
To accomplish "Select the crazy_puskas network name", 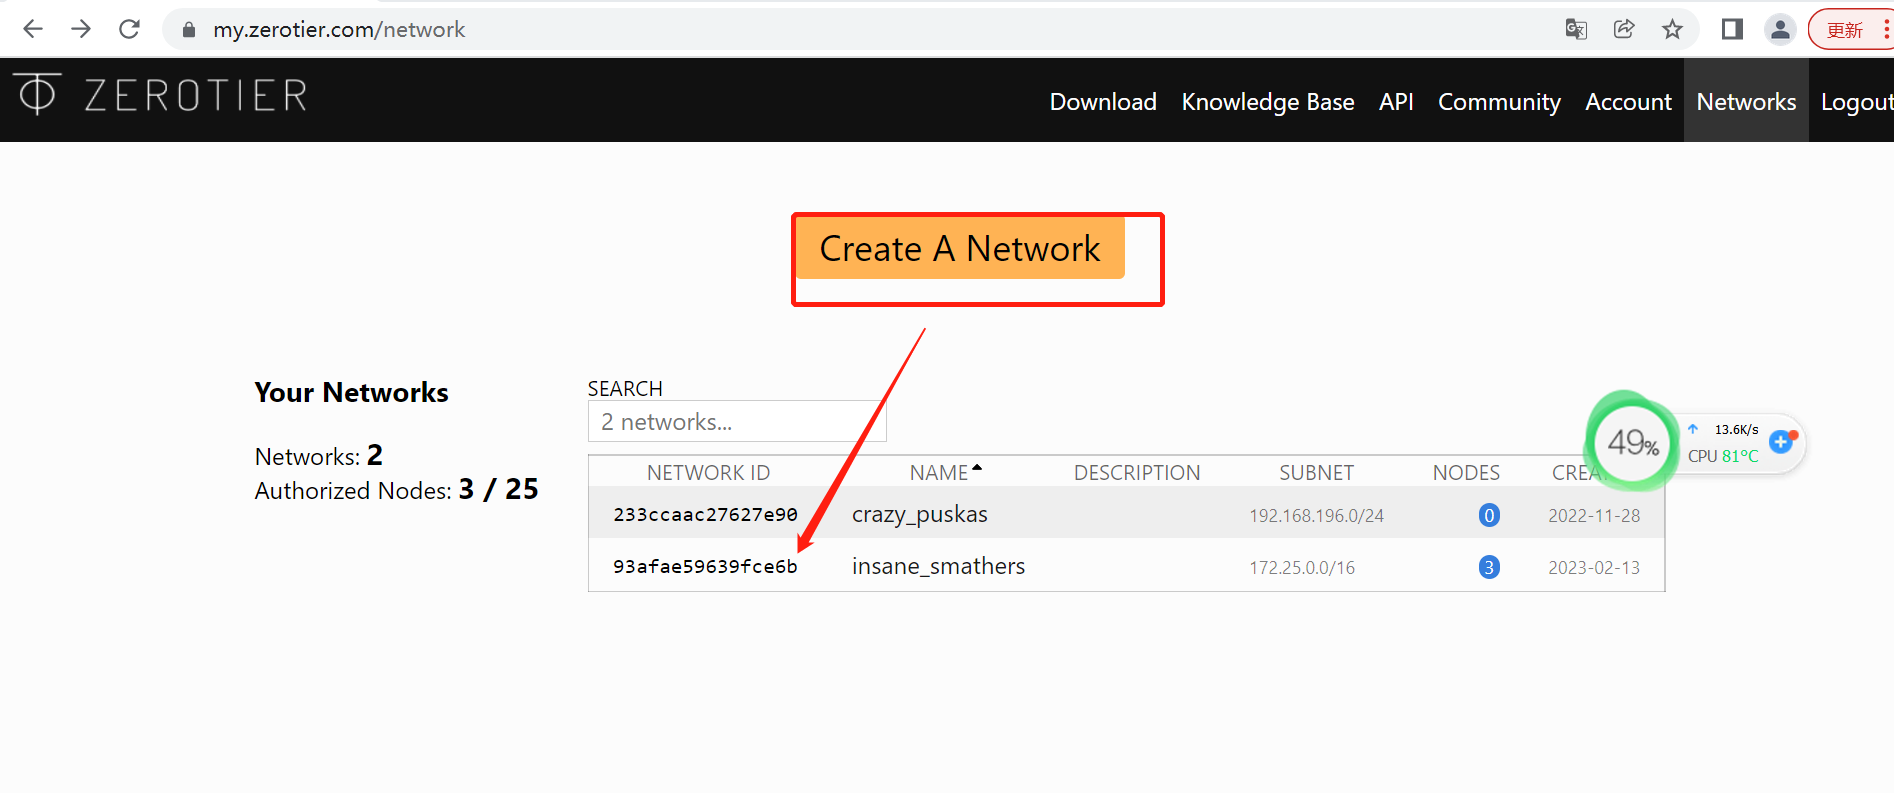I will point(920,514).
